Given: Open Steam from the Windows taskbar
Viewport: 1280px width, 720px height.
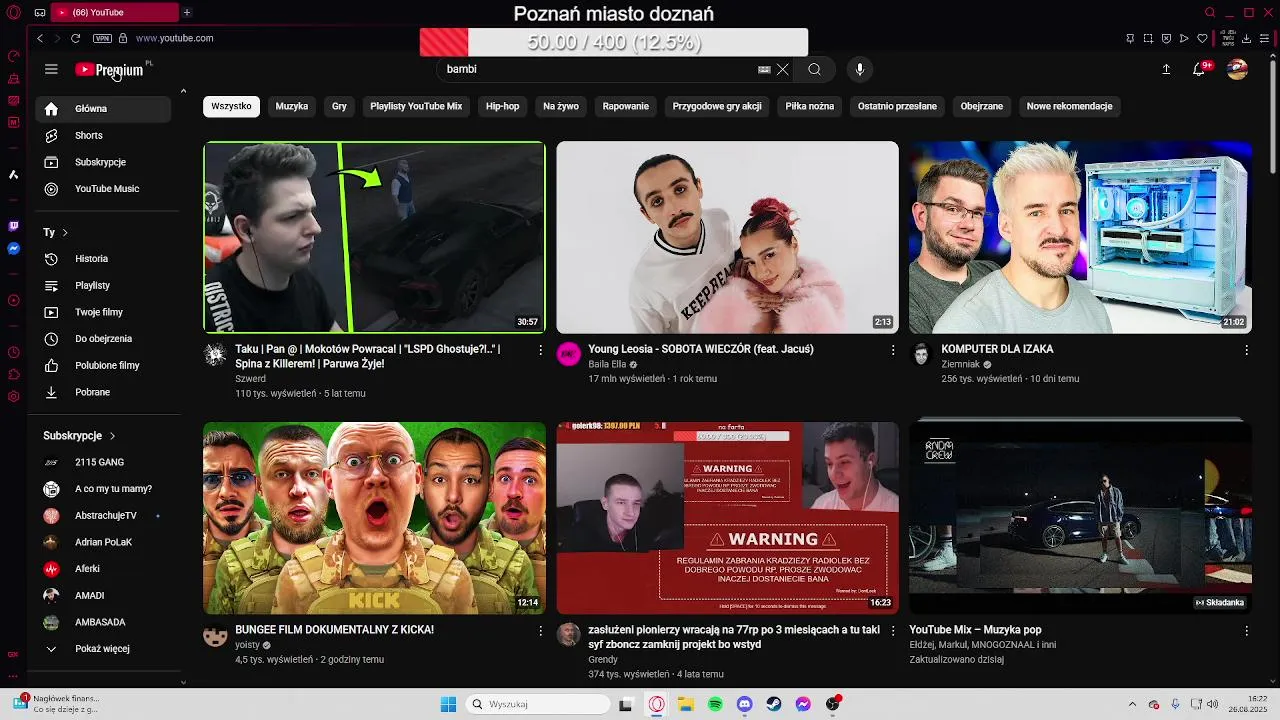Looking at the screenshot, I should pyautogui.click(x=774, y=704).
